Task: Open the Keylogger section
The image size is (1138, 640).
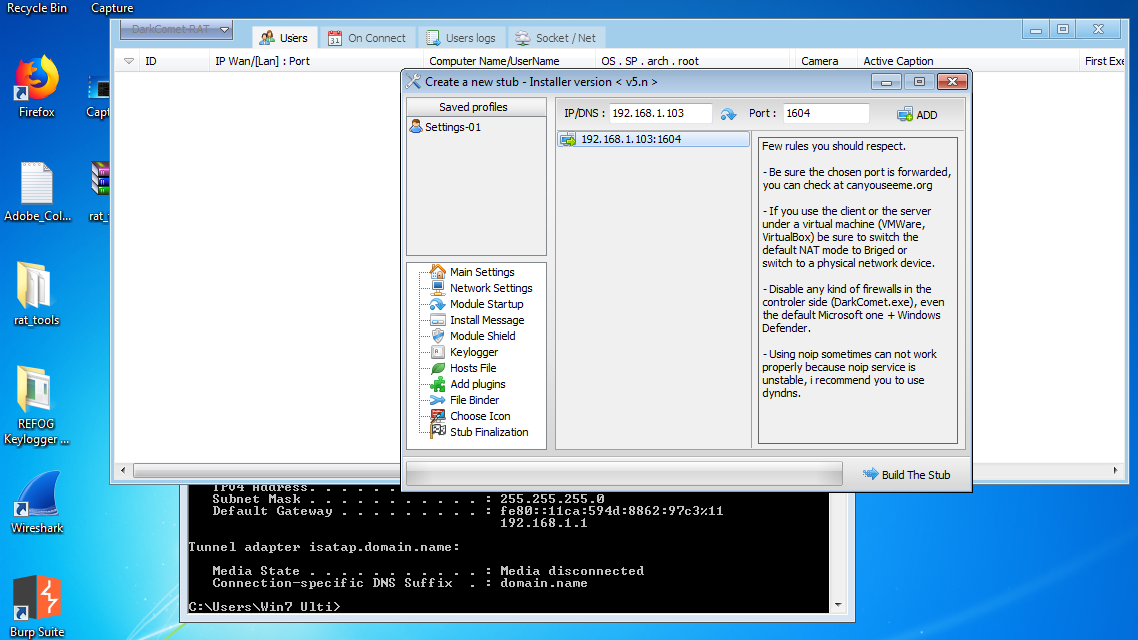Action: tap(474, 352)
